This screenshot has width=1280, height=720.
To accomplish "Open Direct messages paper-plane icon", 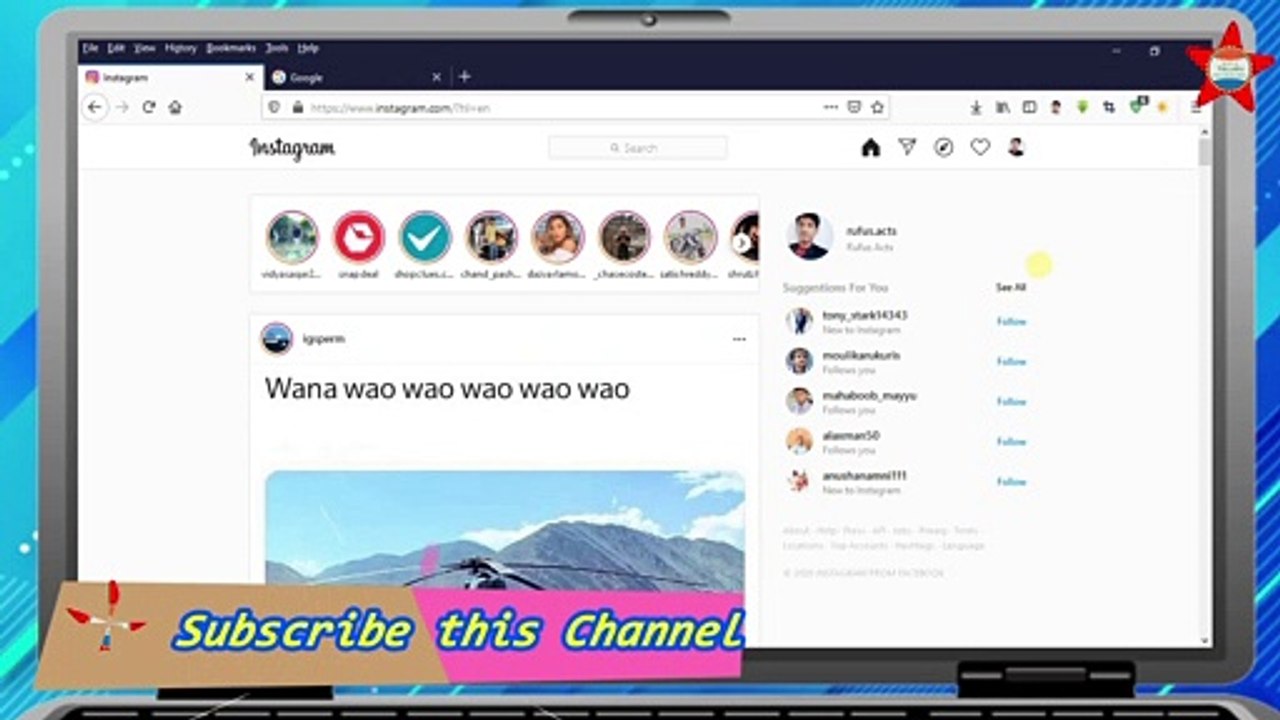I will point(907,147).
